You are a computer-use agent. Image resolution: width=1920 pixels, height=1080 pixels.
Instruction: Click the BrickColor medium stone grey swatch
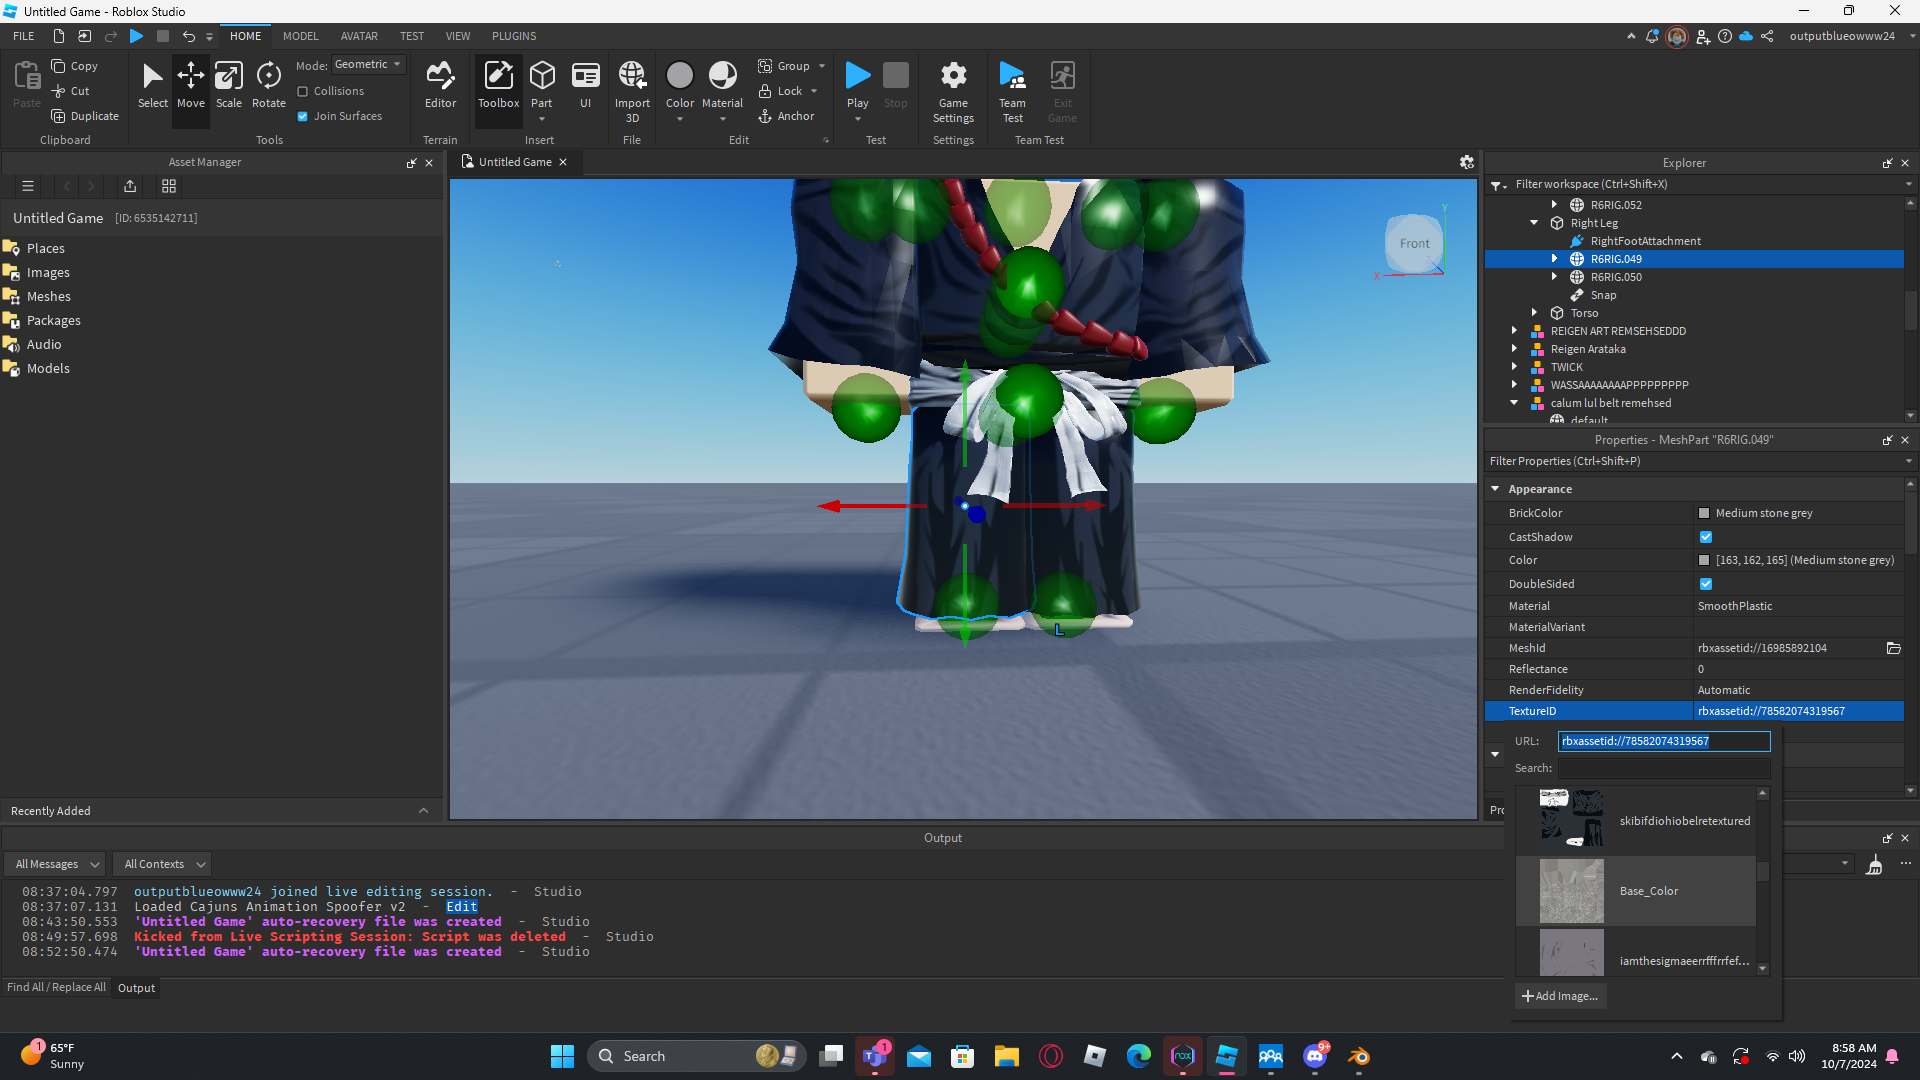(x=1704, y=513)
